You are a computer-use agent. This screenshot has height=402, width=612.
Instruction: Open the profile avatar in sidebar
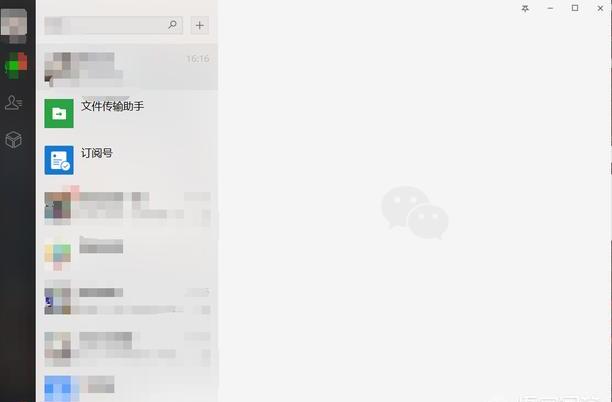click(14, 25)
